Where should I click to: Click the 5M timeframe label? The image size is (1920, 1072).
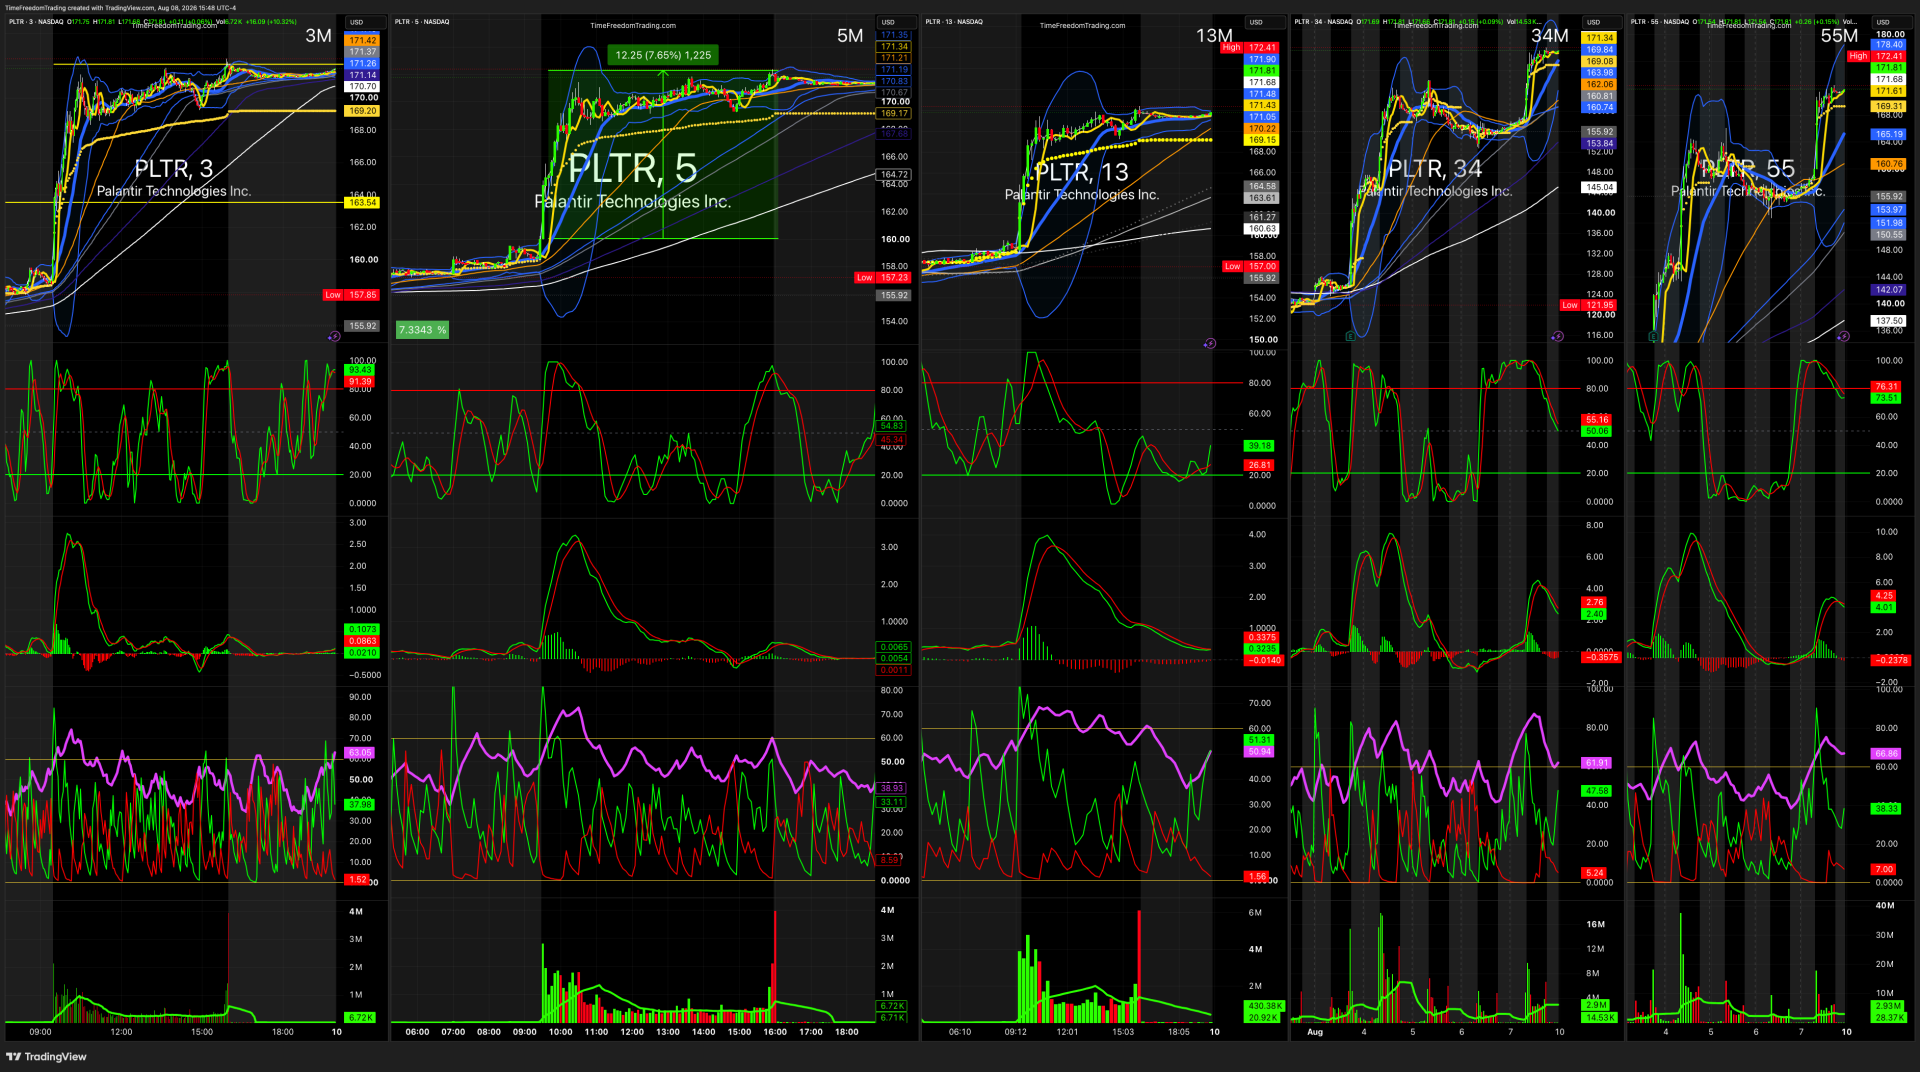[x=850, y=36]
